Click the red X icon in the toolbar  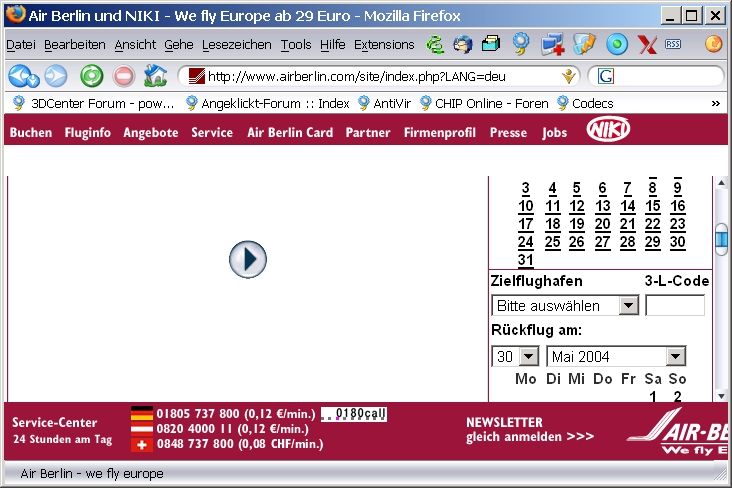(x=647, y=45)
